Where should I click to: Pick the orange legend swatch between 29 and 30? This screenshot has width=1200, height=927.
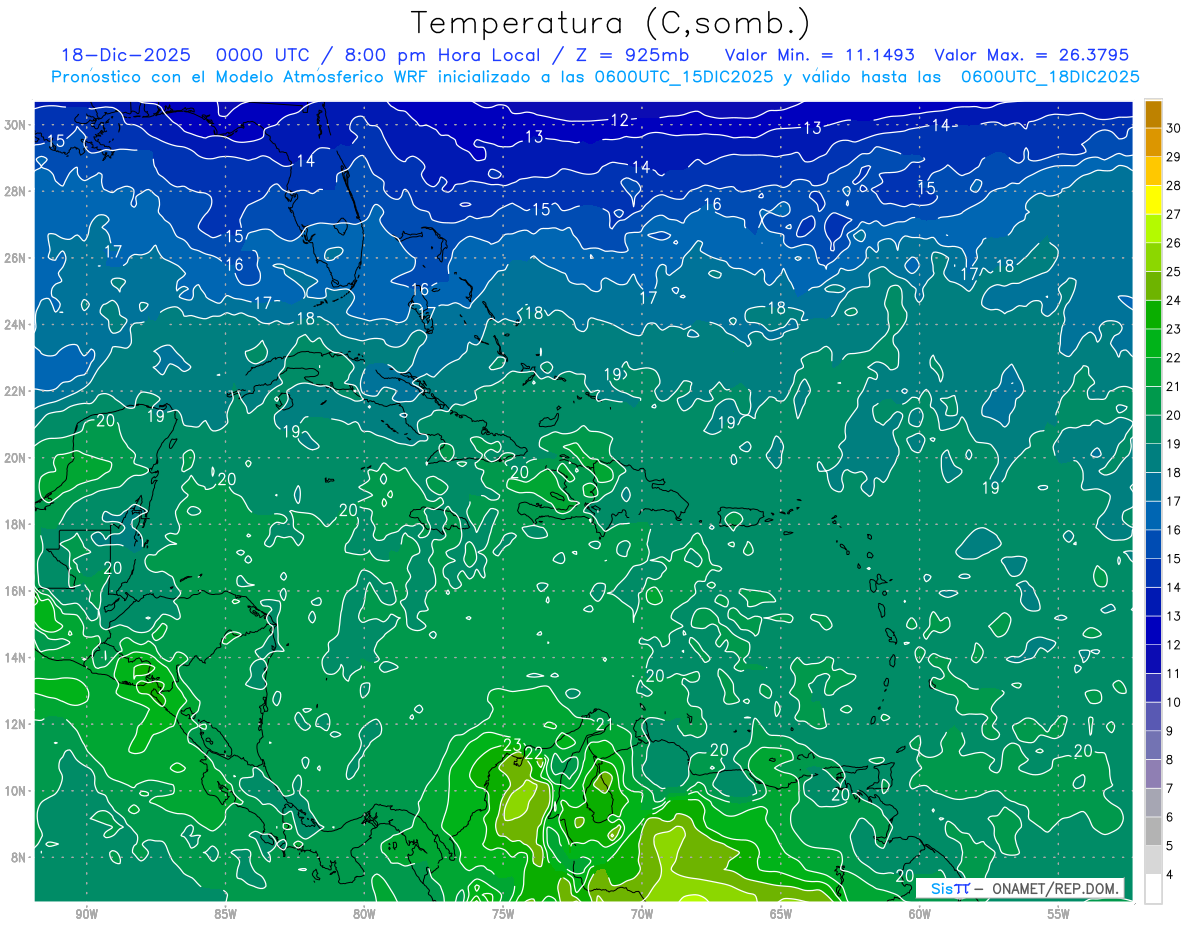[x=1153, y=142]
